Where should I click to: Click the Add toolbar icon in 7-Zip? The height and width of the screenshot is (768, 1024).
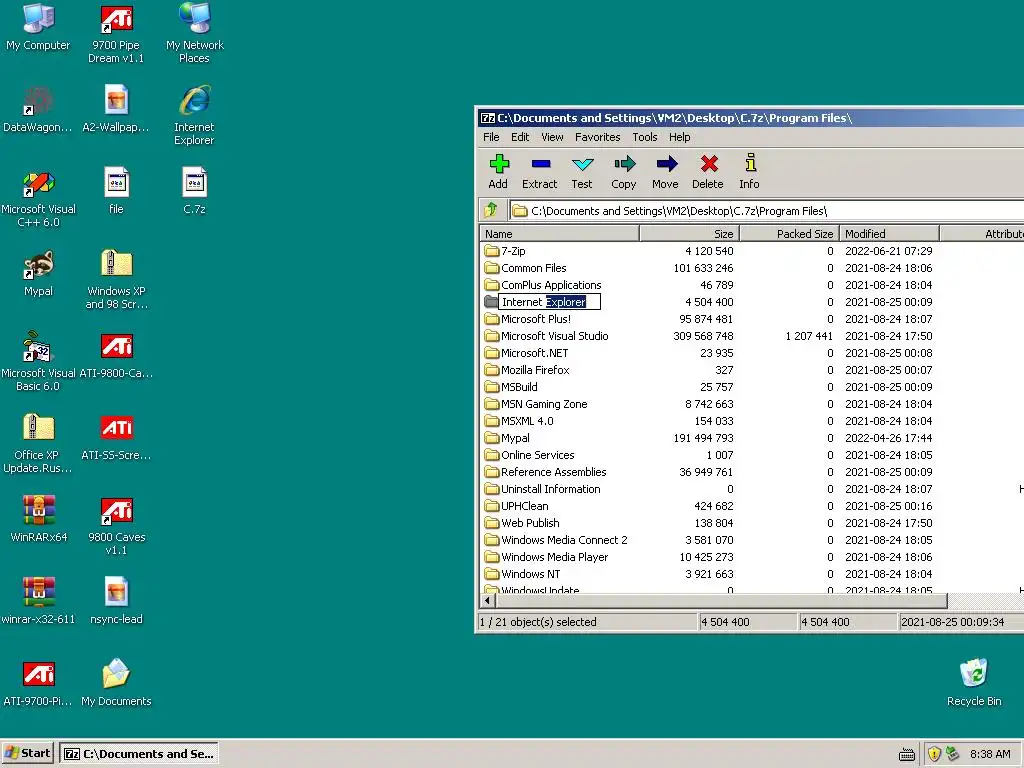(498, 172)
